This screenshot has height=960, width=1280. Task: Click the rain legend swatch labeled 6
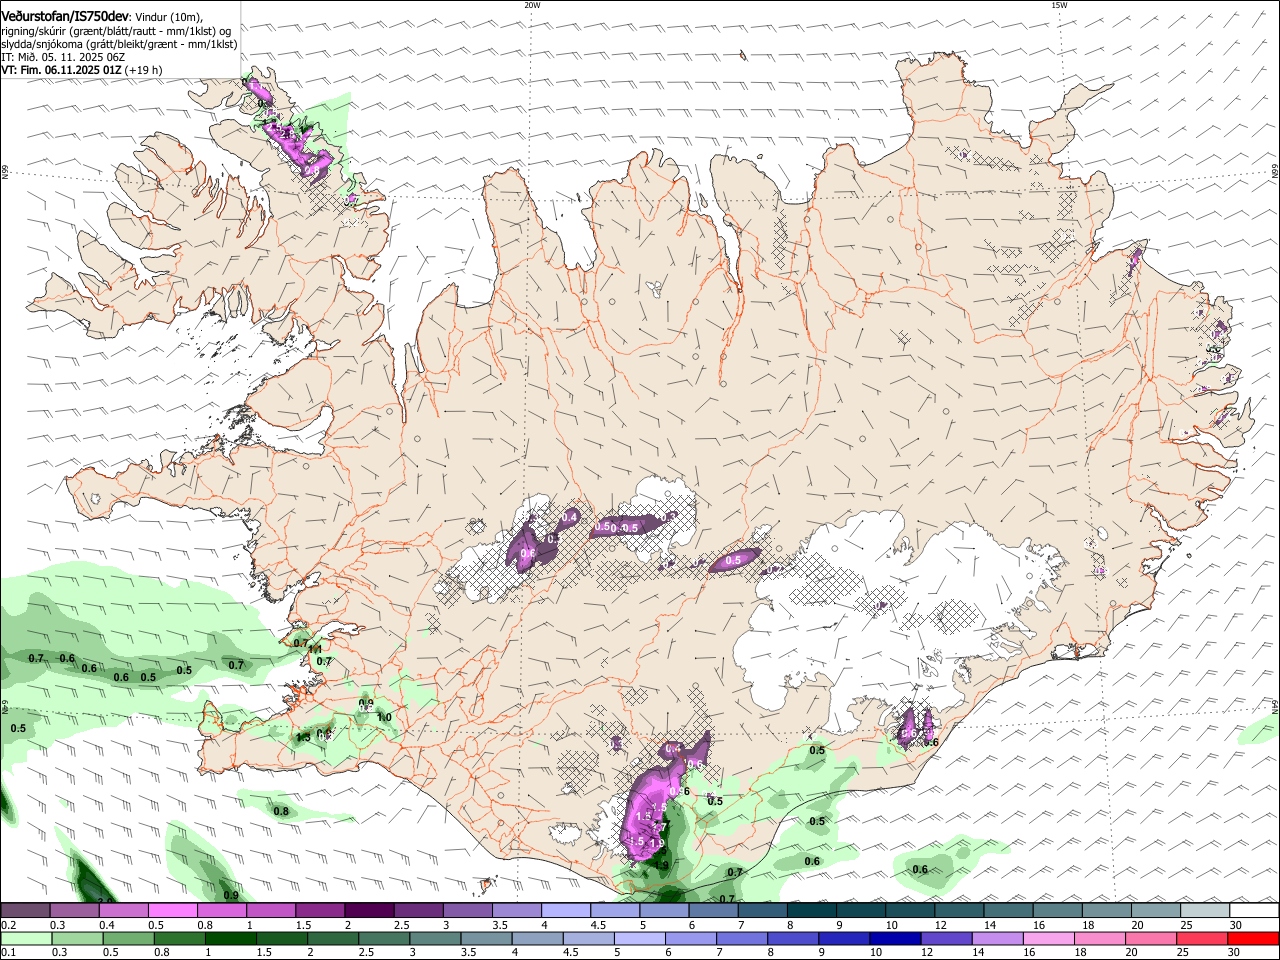click(690, 939)
